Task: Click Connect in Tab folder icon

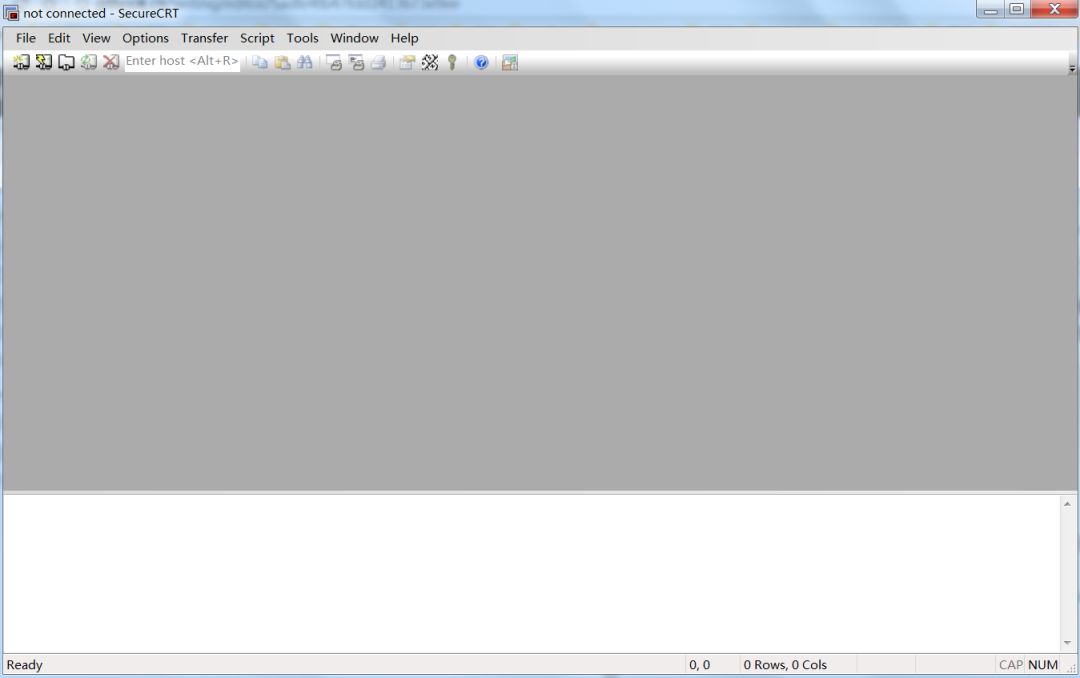Action: tap(66, 62)
